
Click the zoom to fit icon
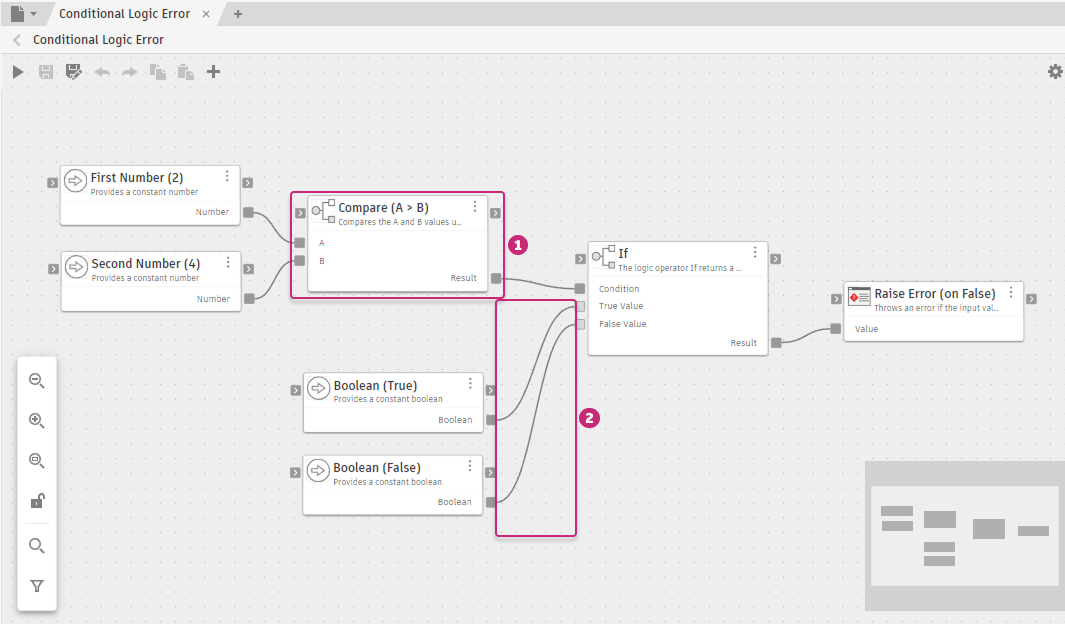click(x=37, y=460)
